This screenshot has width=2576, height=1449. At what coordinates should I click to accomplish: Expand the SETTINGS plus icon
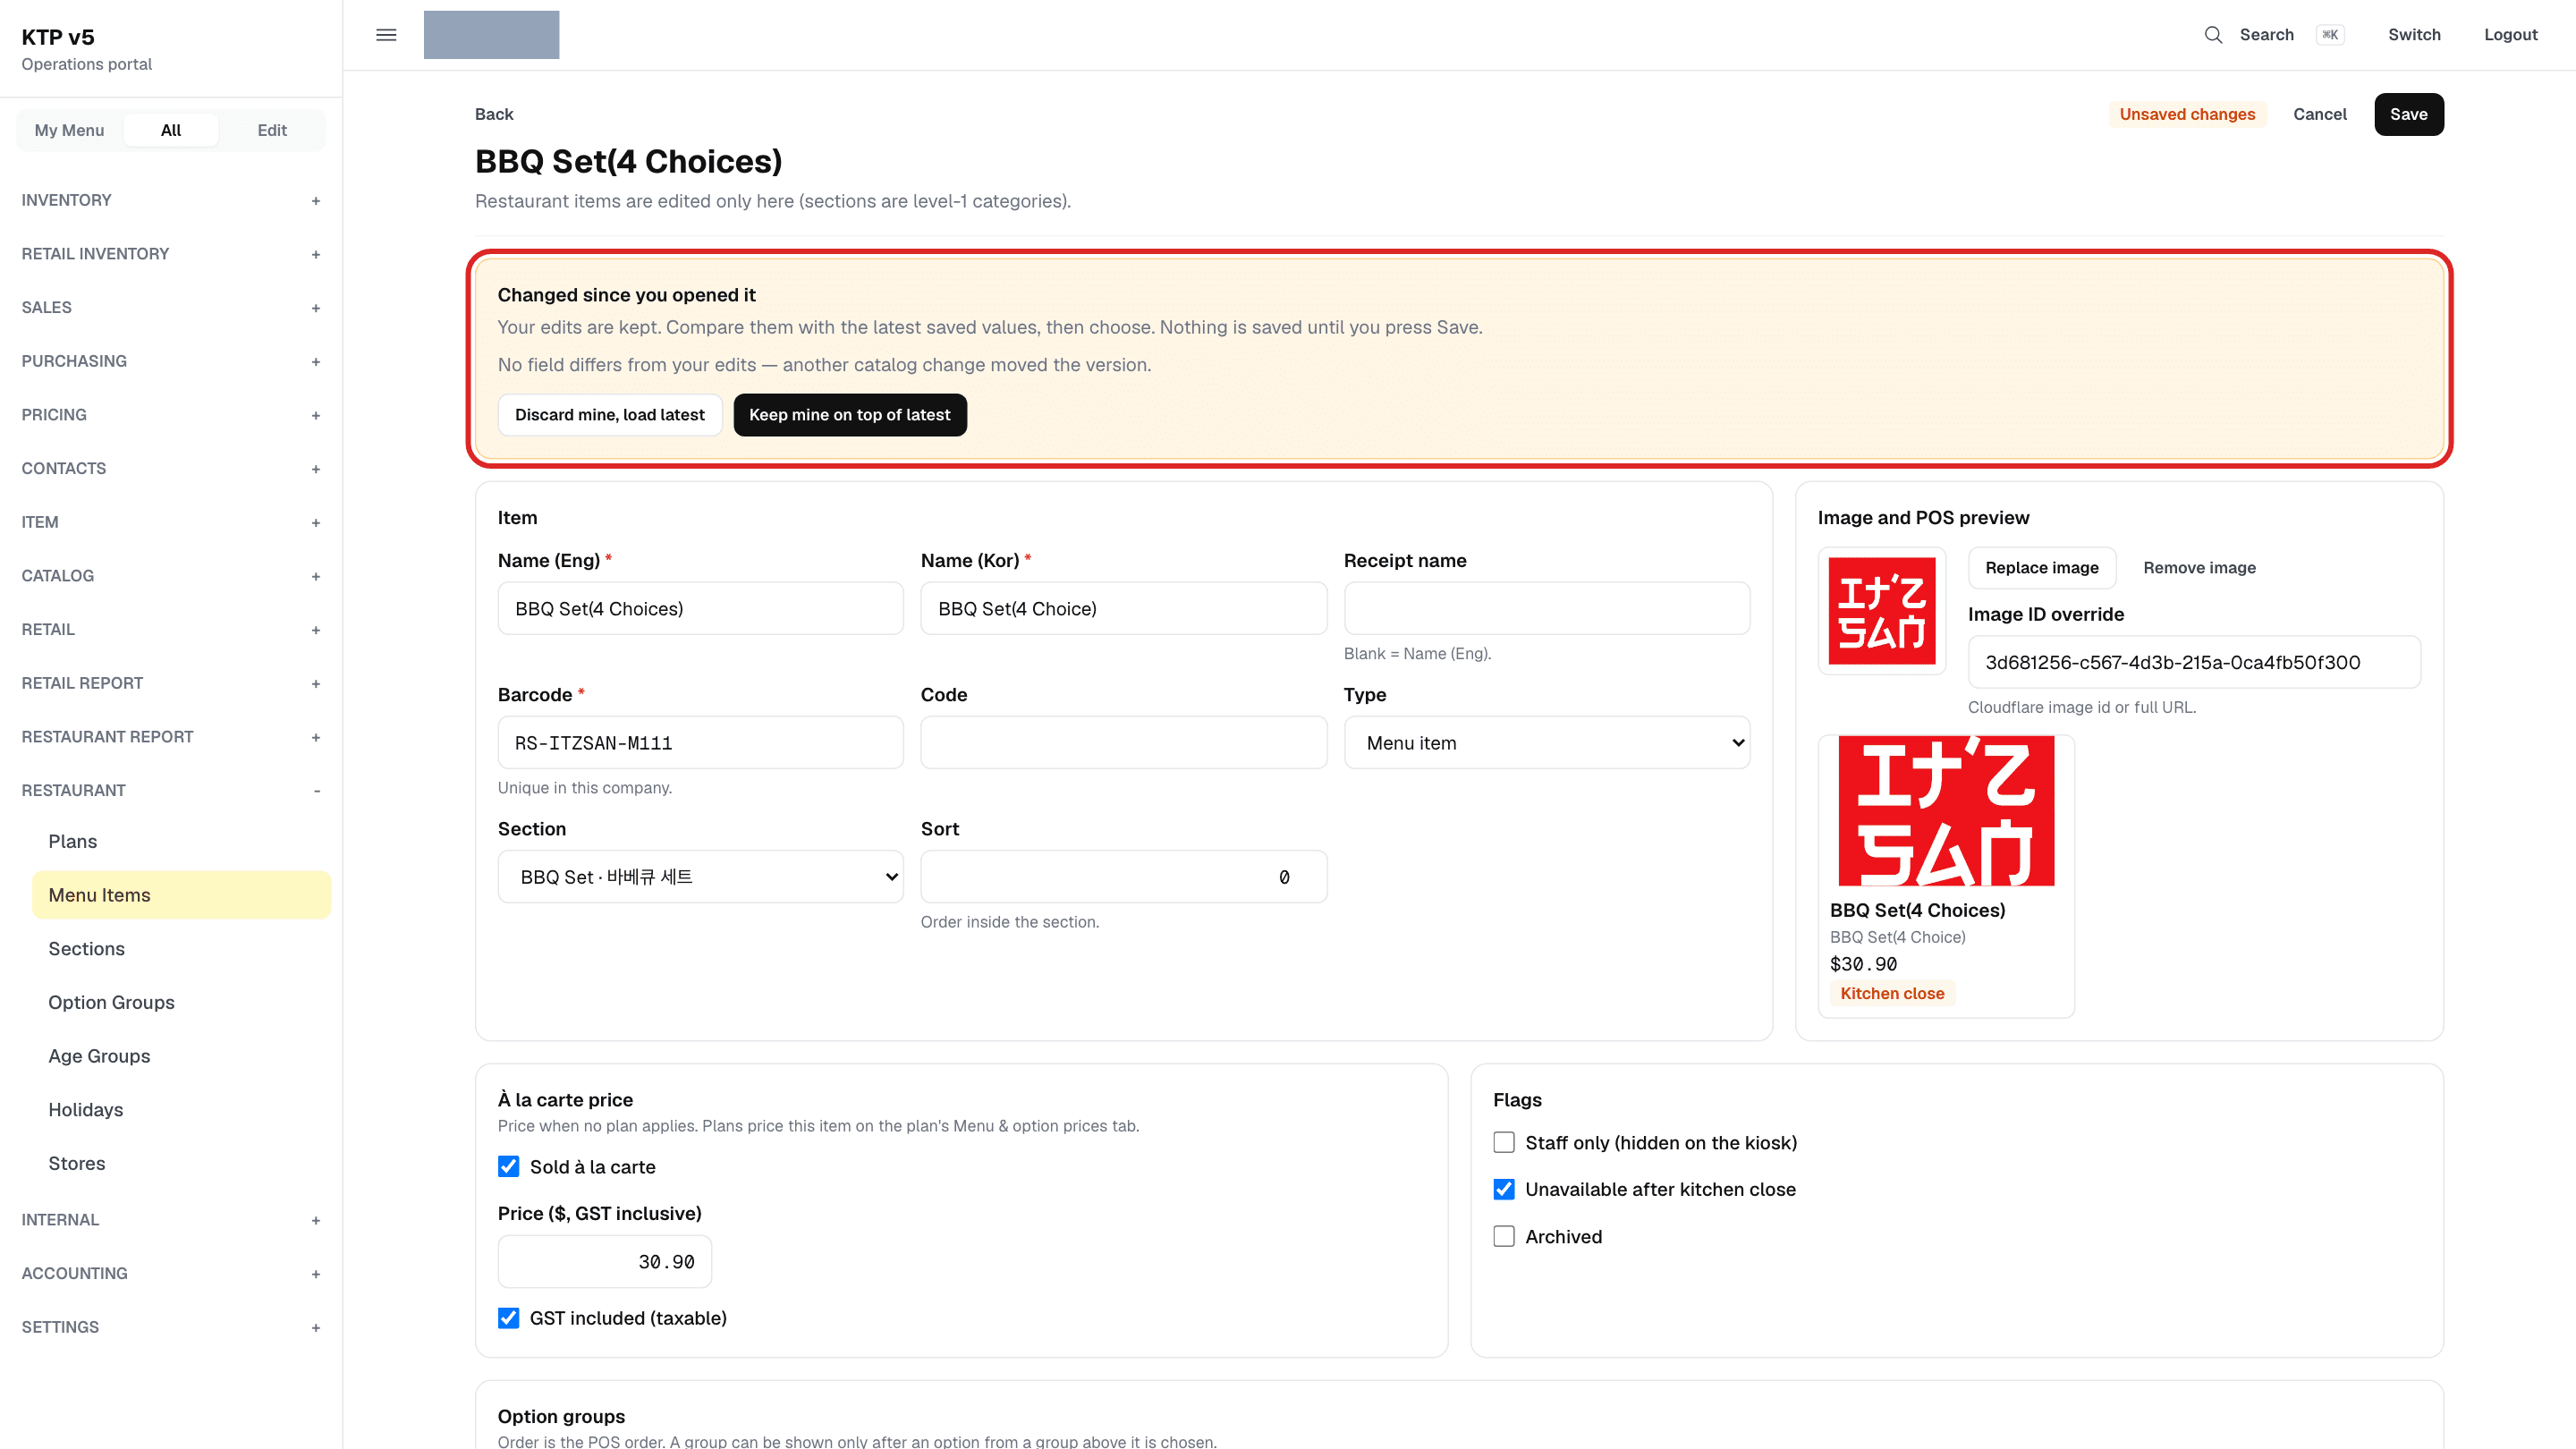click(316, 1328)
